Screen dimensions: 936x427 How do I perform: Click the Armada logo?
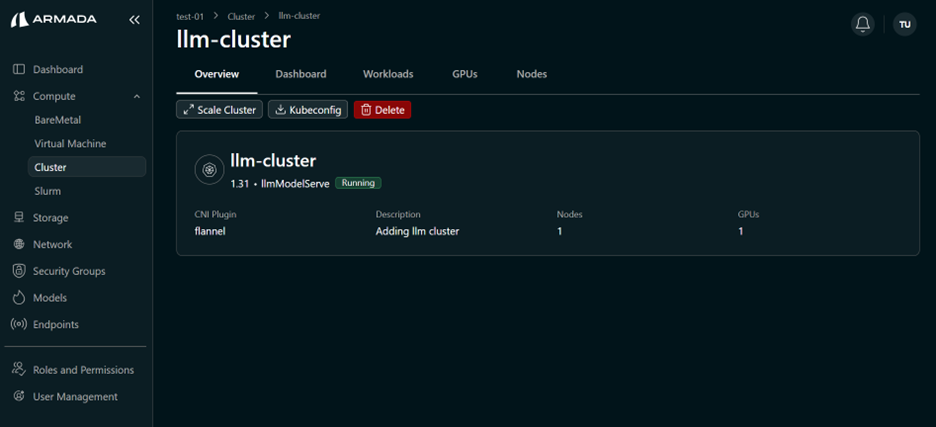[x=53, y=20]
